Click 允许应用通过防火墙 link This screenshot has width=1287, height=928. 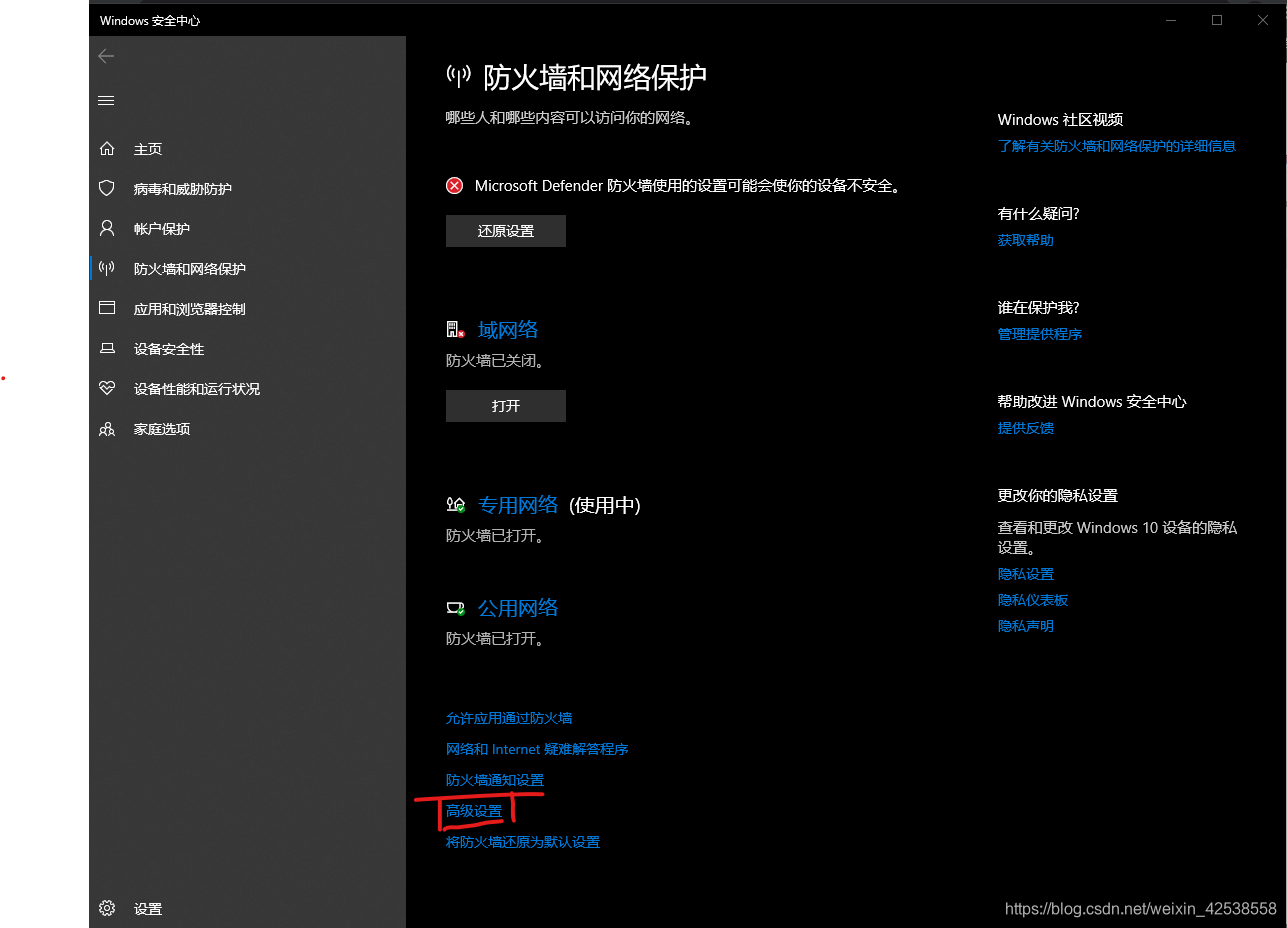[x=509, y=718]
